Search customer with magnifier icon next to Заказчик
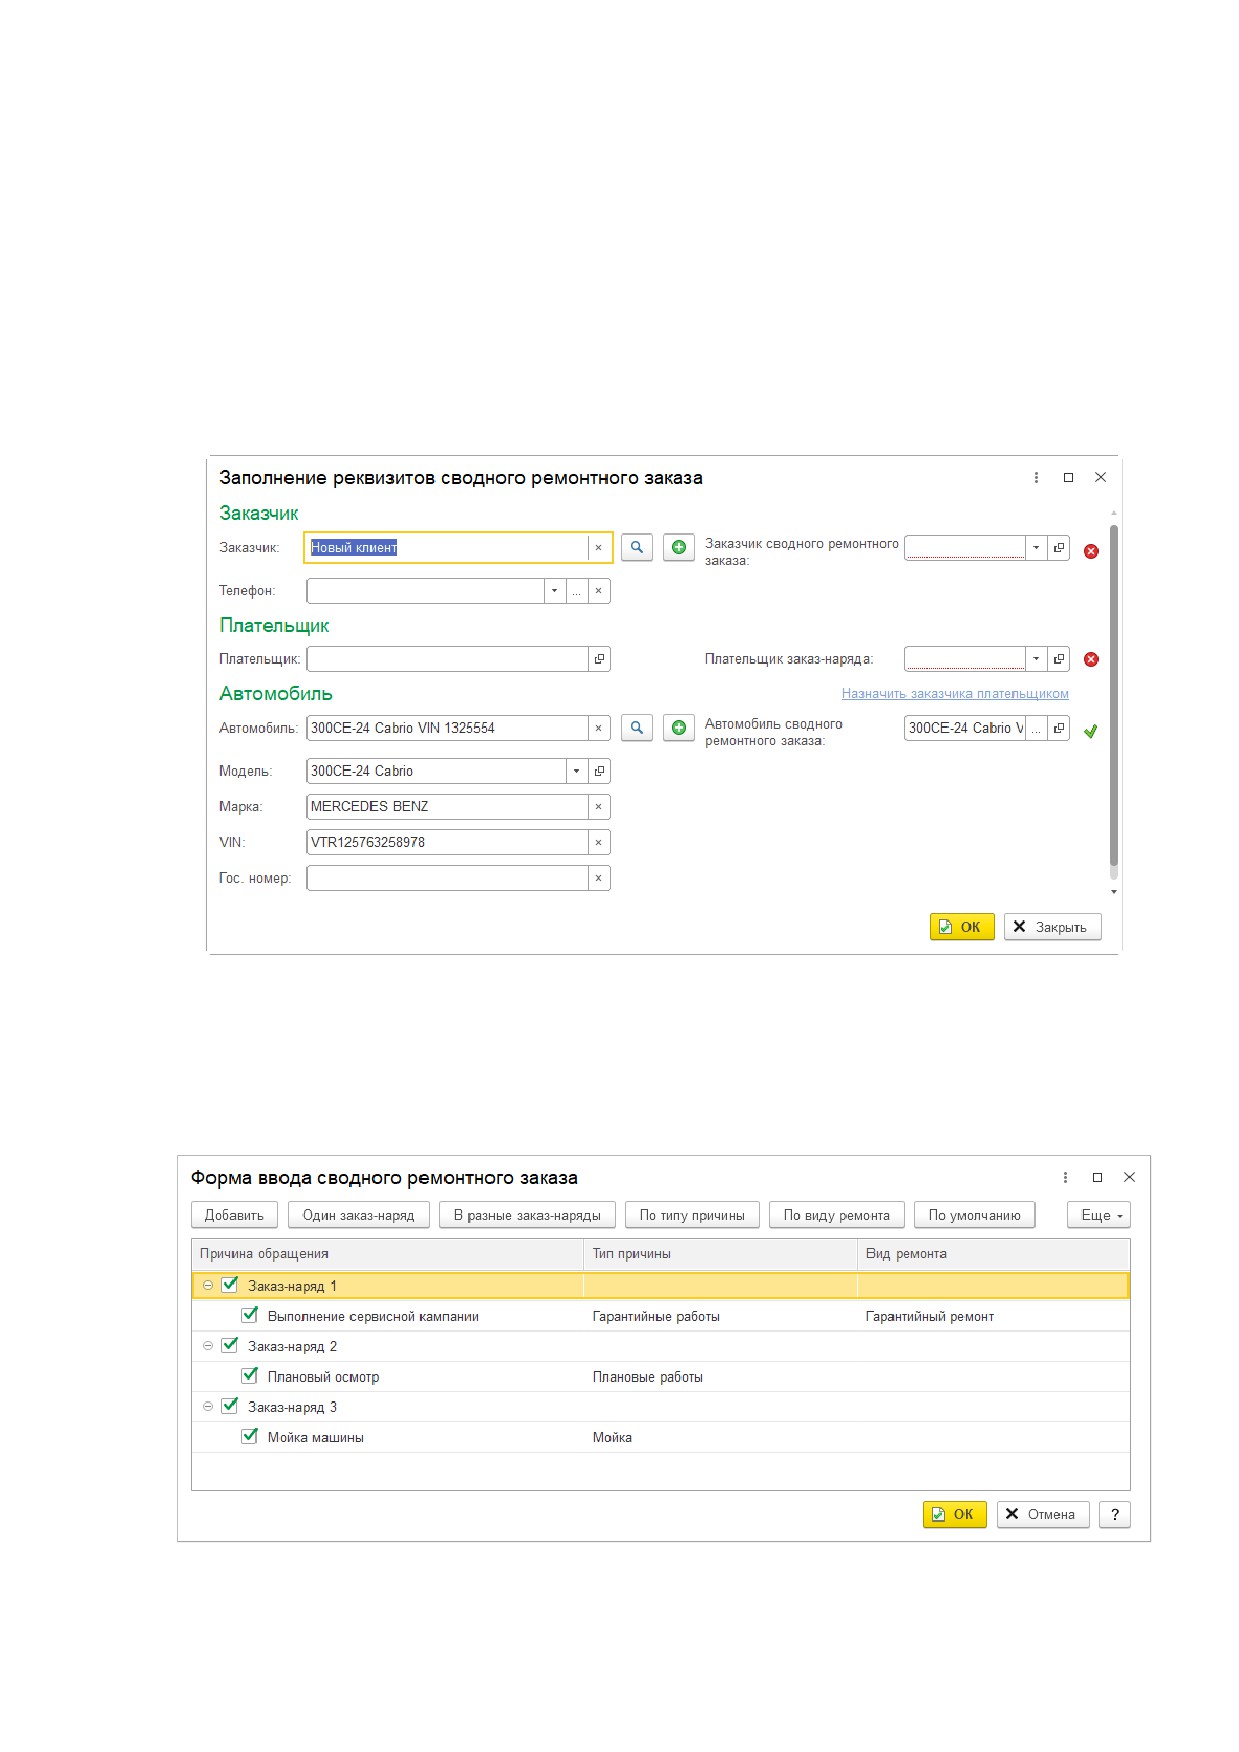 [x=636, y=548]
